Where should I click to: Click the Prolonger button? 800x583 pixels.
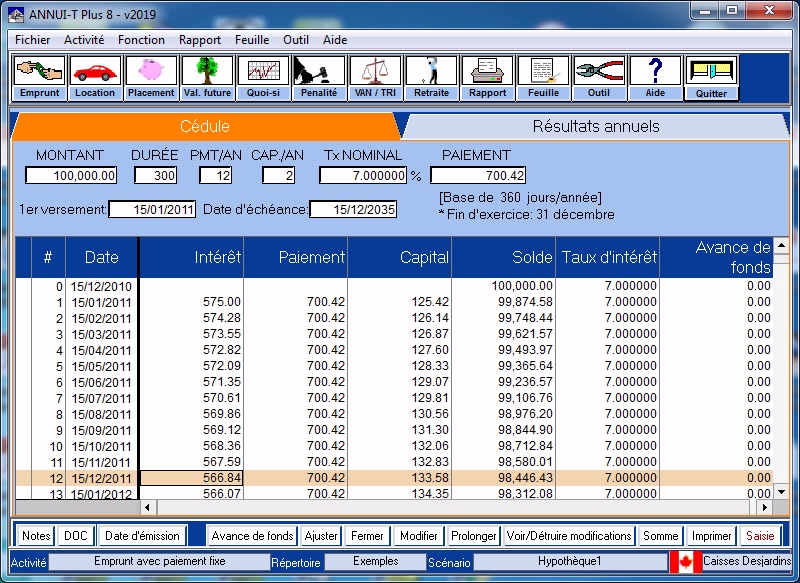pos(473,536)
